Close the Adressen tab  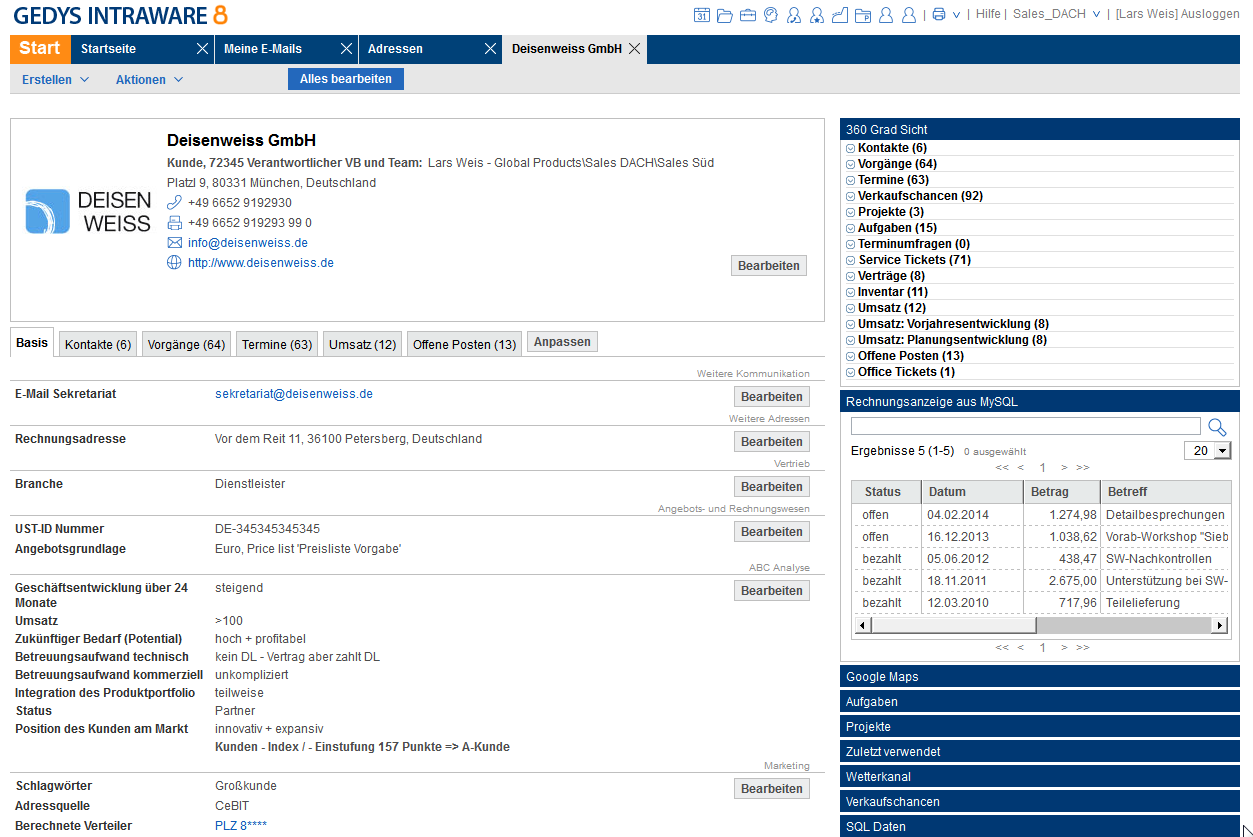[x=490, y=49]
